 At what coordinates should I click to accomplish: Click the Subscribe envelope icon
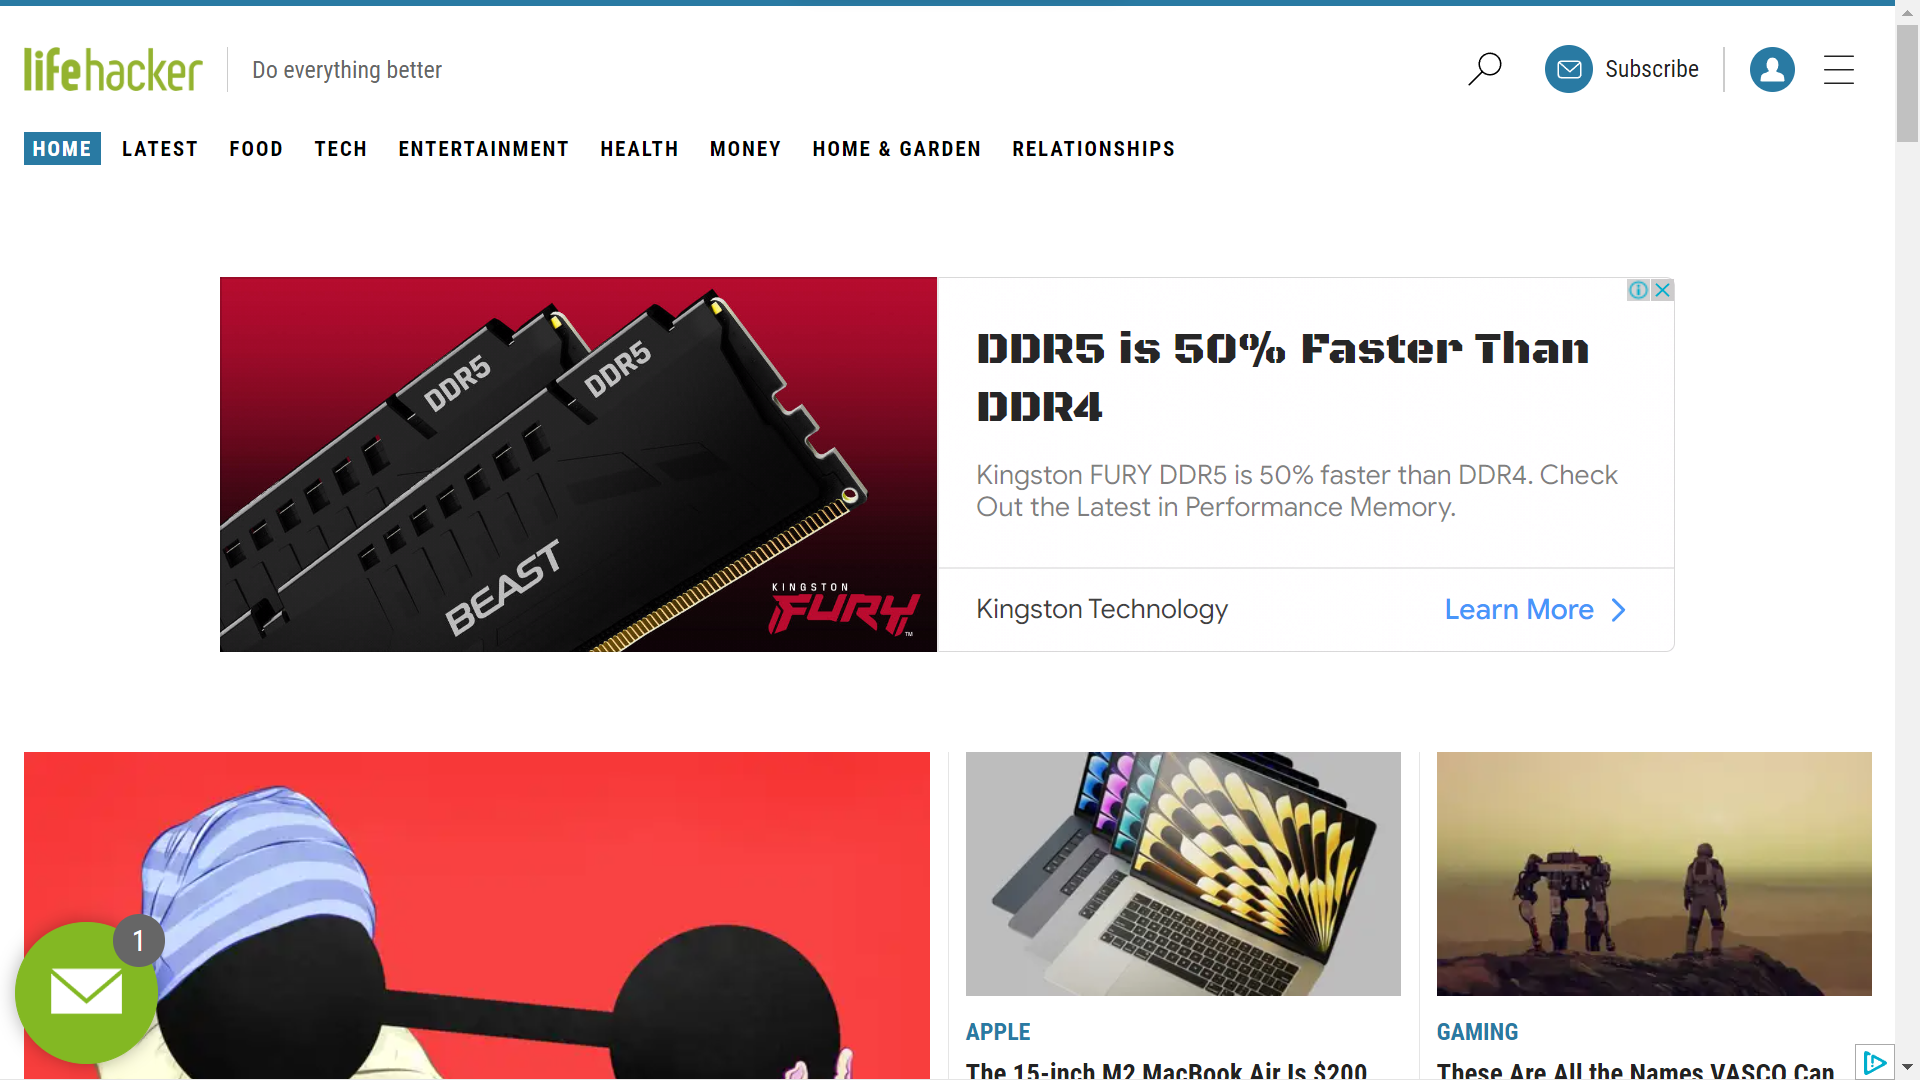(x=1568, y=69)
